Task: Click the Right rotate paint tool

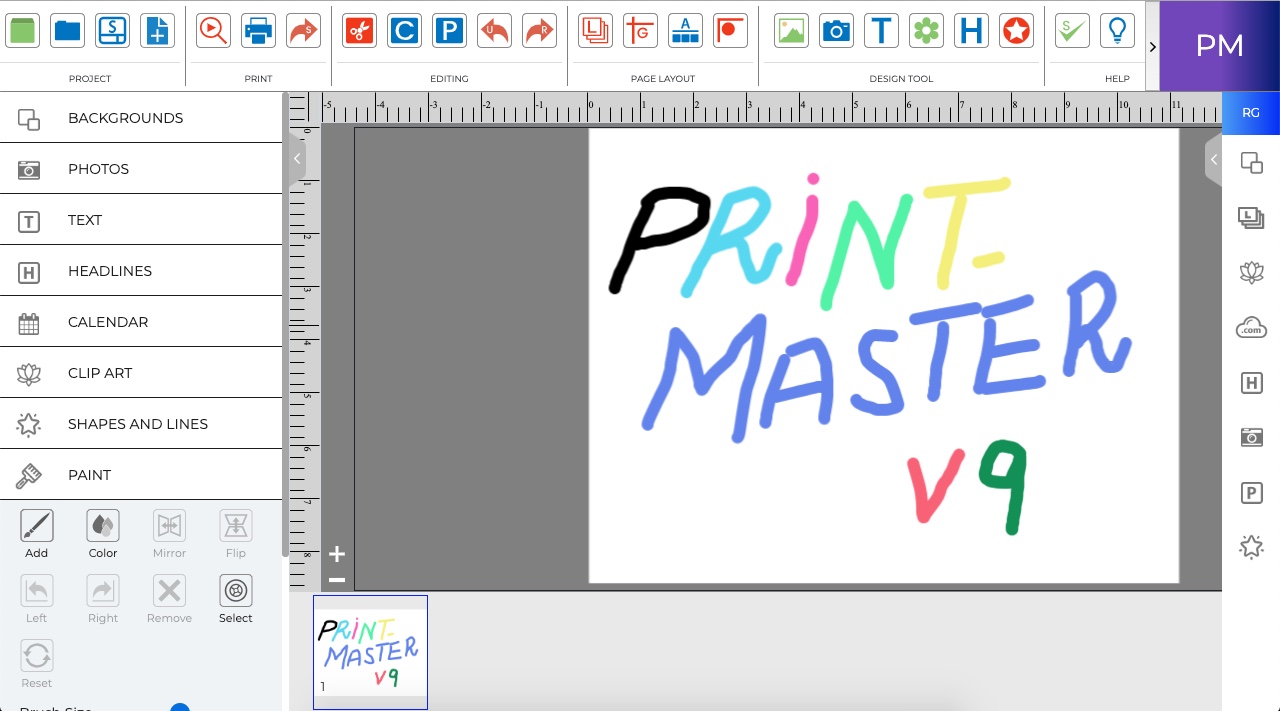Action: 103,599
